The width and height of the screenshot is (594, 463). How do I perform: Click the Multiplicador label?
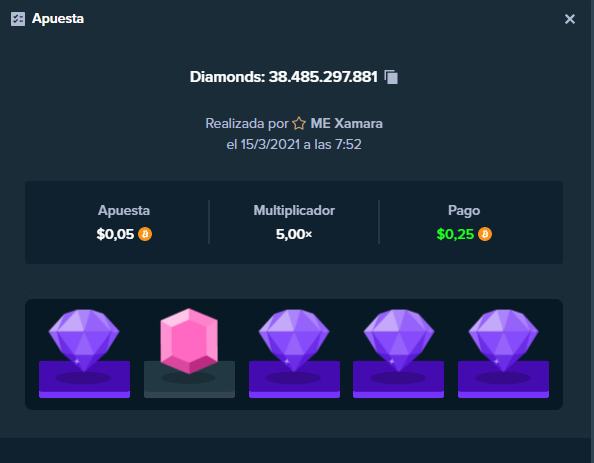294,210
